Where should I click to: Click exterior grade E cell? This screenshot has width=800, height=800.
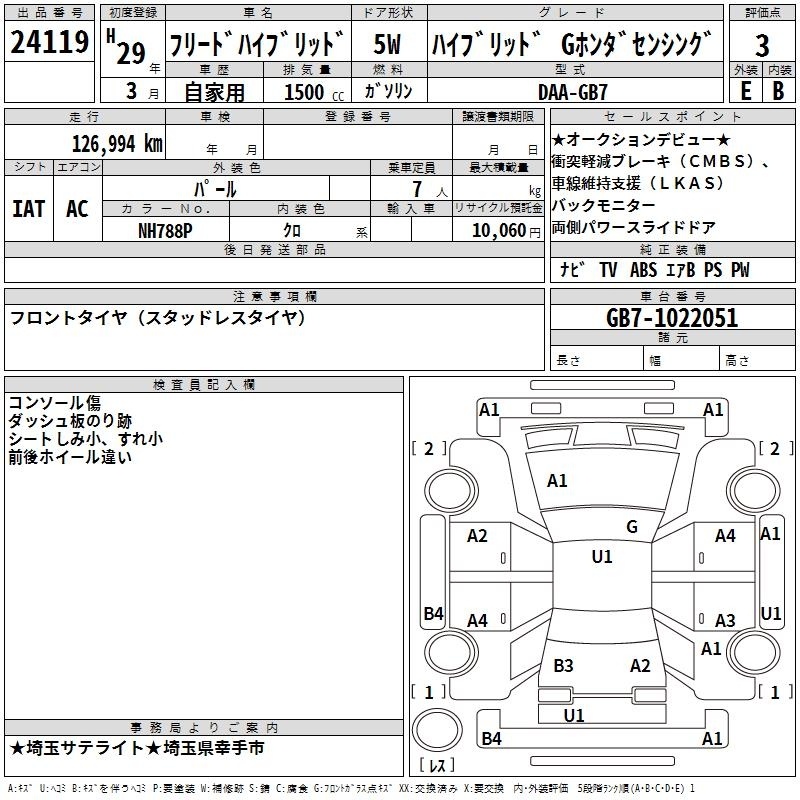click(745, 90)
